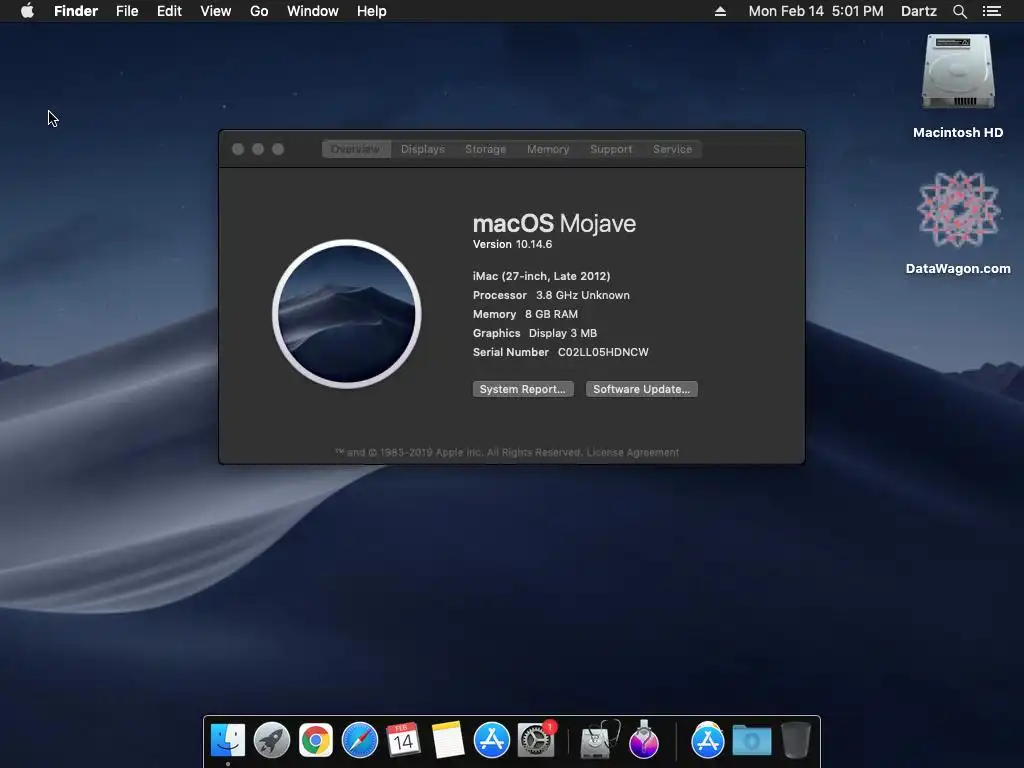
Task: Open the View menu
Action: (x=216, y=11)
